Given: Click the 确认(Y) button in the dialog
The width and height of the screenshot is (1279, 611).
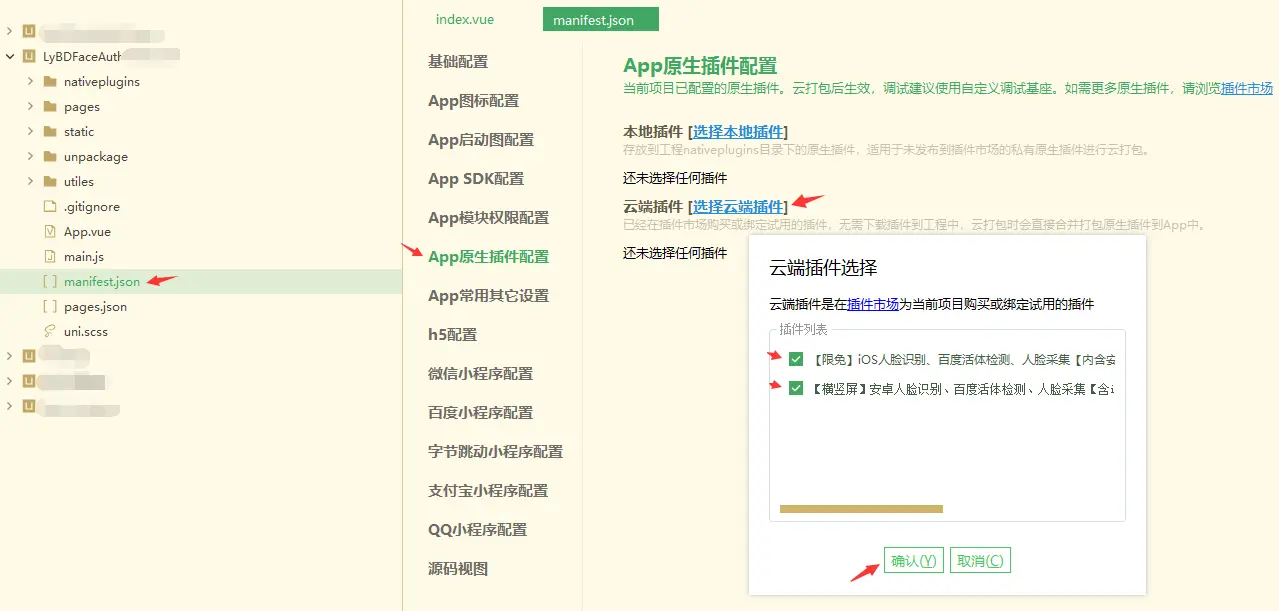Looking at the screenshot, I should click(x=912, y=560).
